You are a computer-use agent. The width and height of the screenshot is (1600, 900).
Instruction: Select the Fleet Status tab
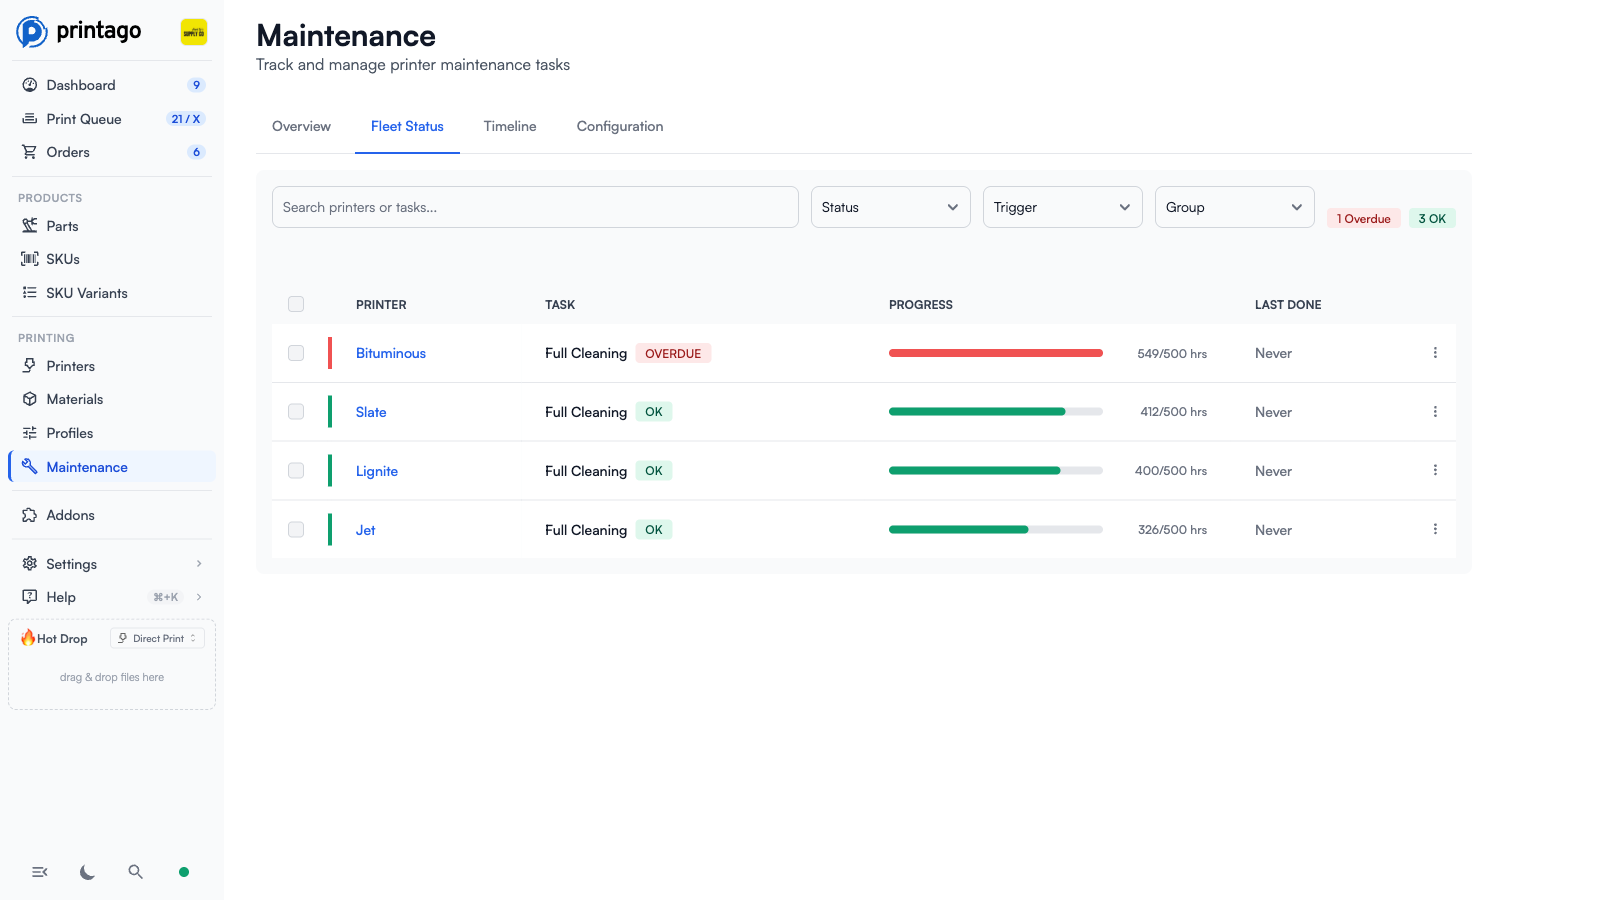point(407,126)
